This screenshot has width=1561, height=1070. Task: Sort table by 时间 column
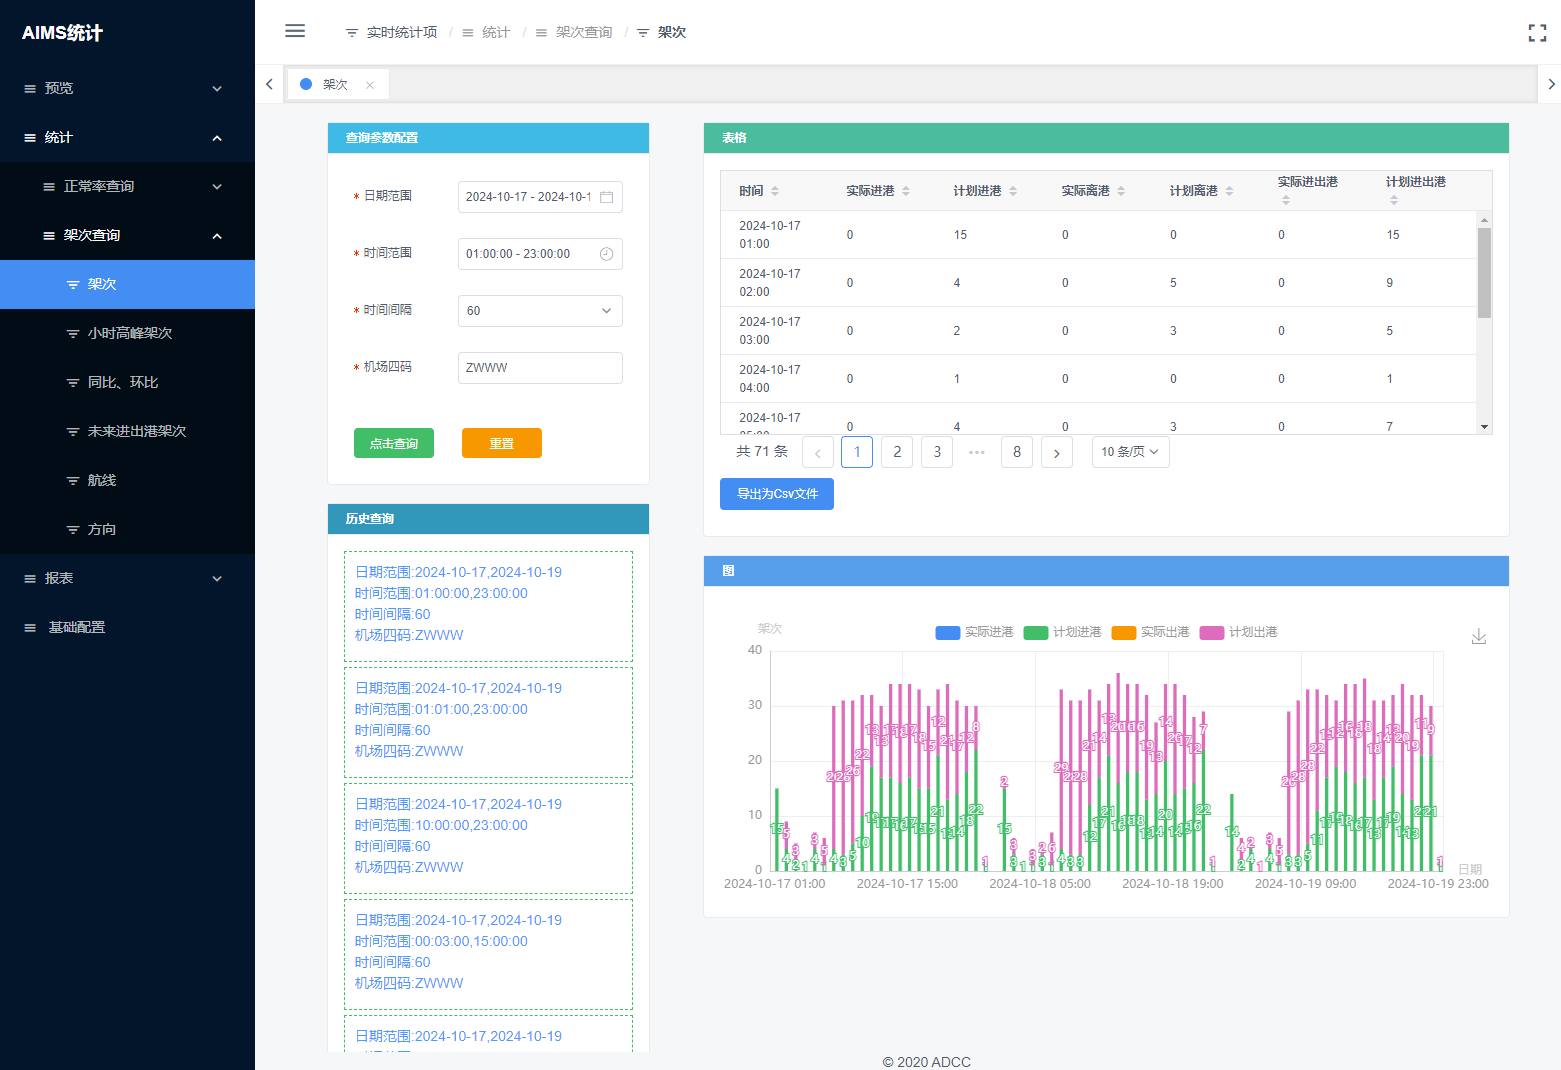(x=774, y=191)
